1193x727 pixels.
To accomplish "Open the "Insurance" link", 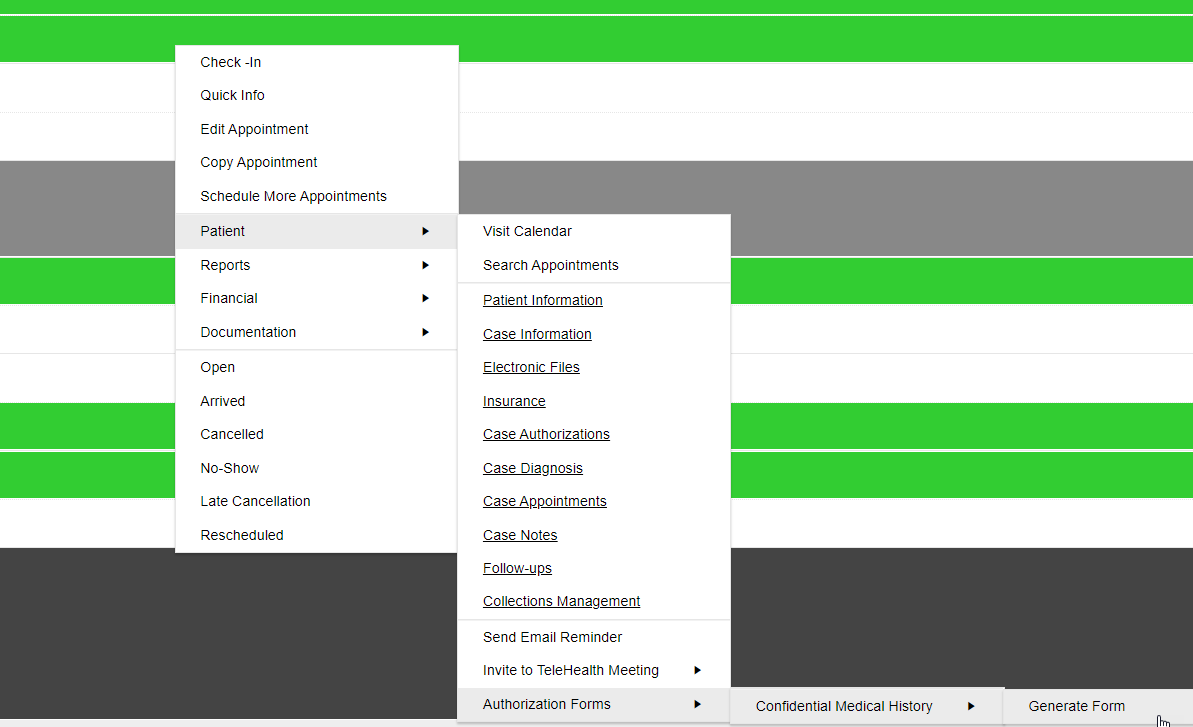I will click(x=514, y=401).
